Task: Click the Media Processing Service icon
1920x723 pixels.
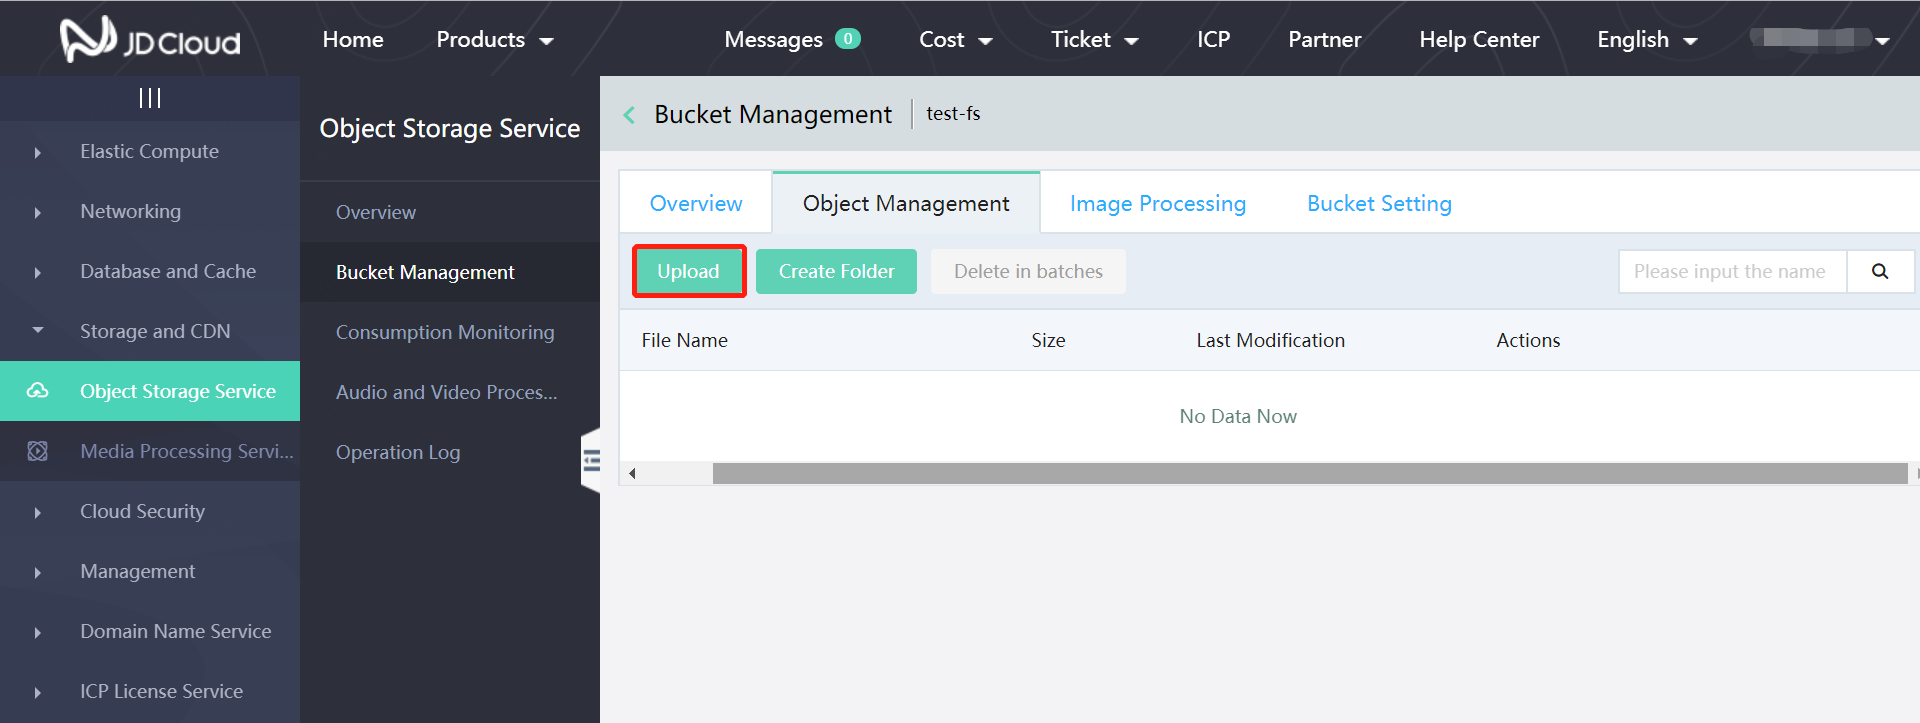Action: (x=38, y=451)
